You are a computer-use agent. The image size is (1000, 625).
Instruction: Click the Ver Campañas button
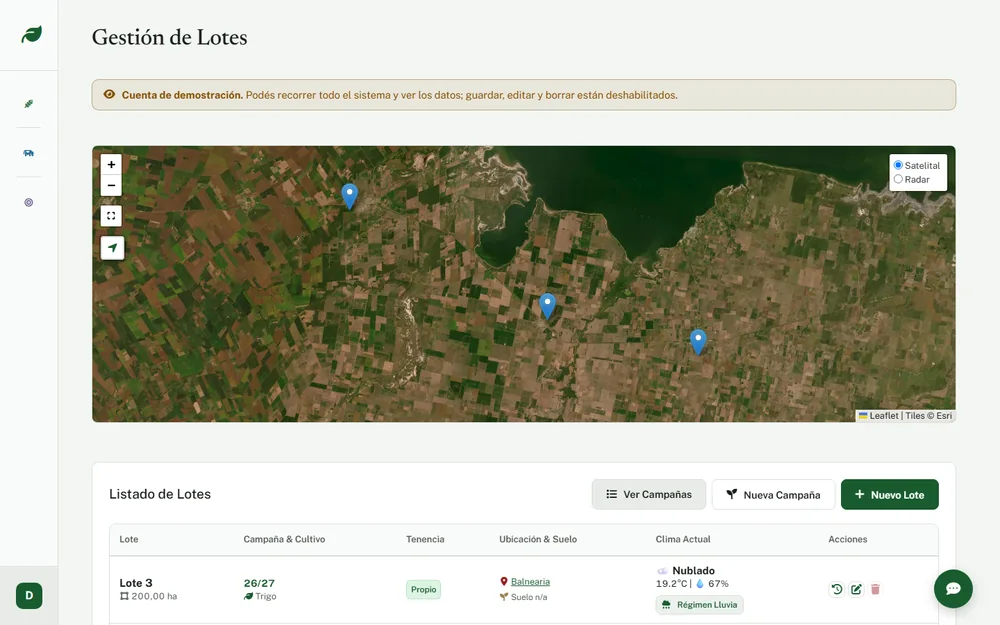pyautogui.click(x=649, y=494)
